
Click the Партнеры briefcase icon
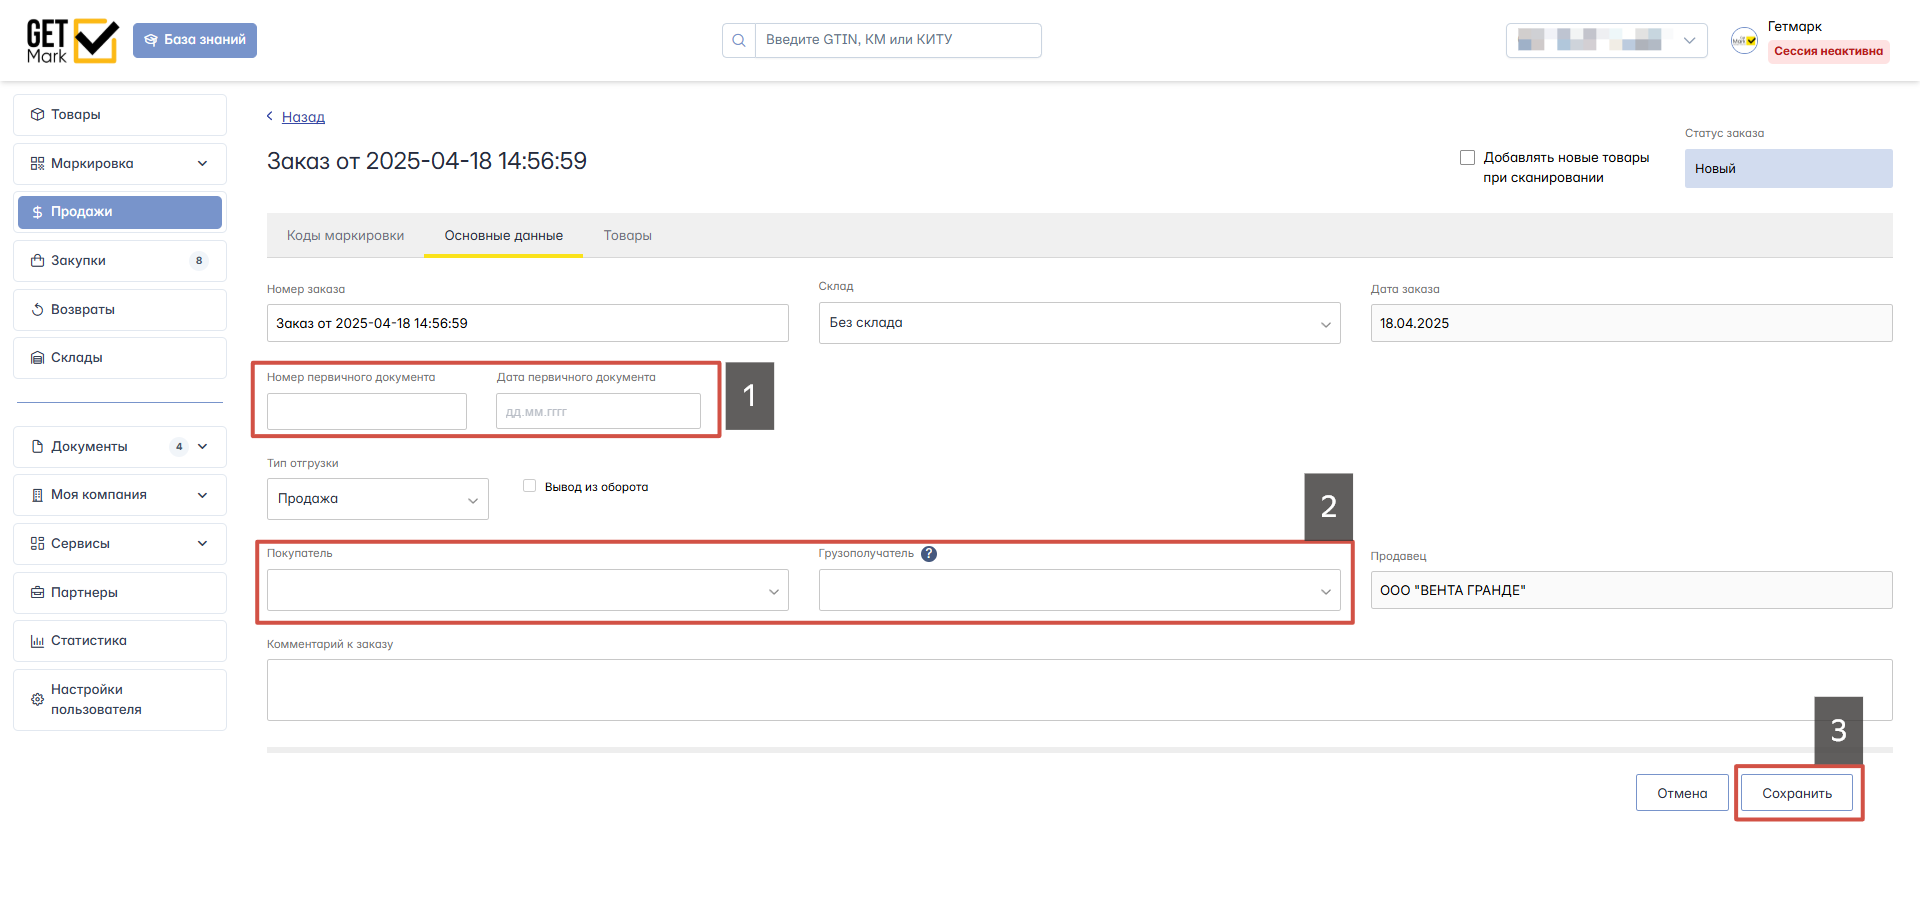point(37,593)
